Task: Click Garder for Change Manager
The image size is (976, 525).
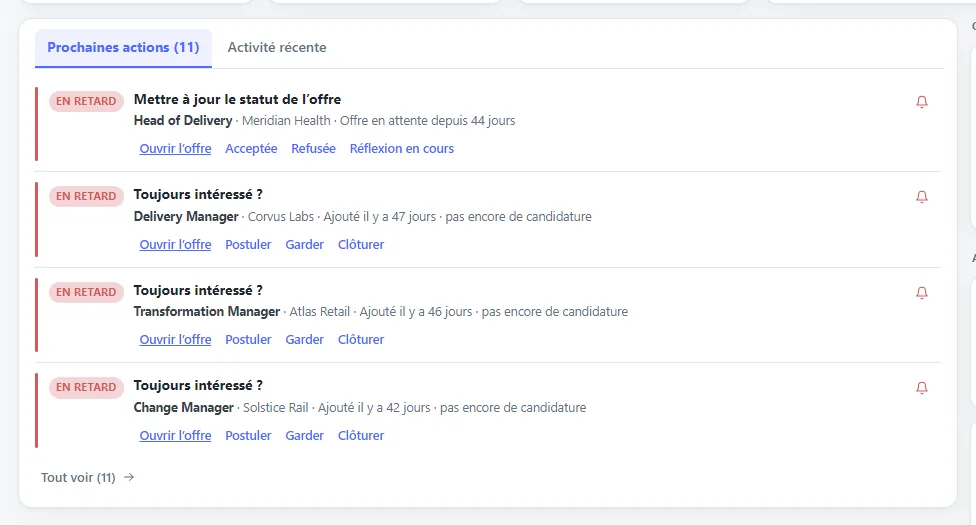Action: pyautogui.click(x=304, y=436)
